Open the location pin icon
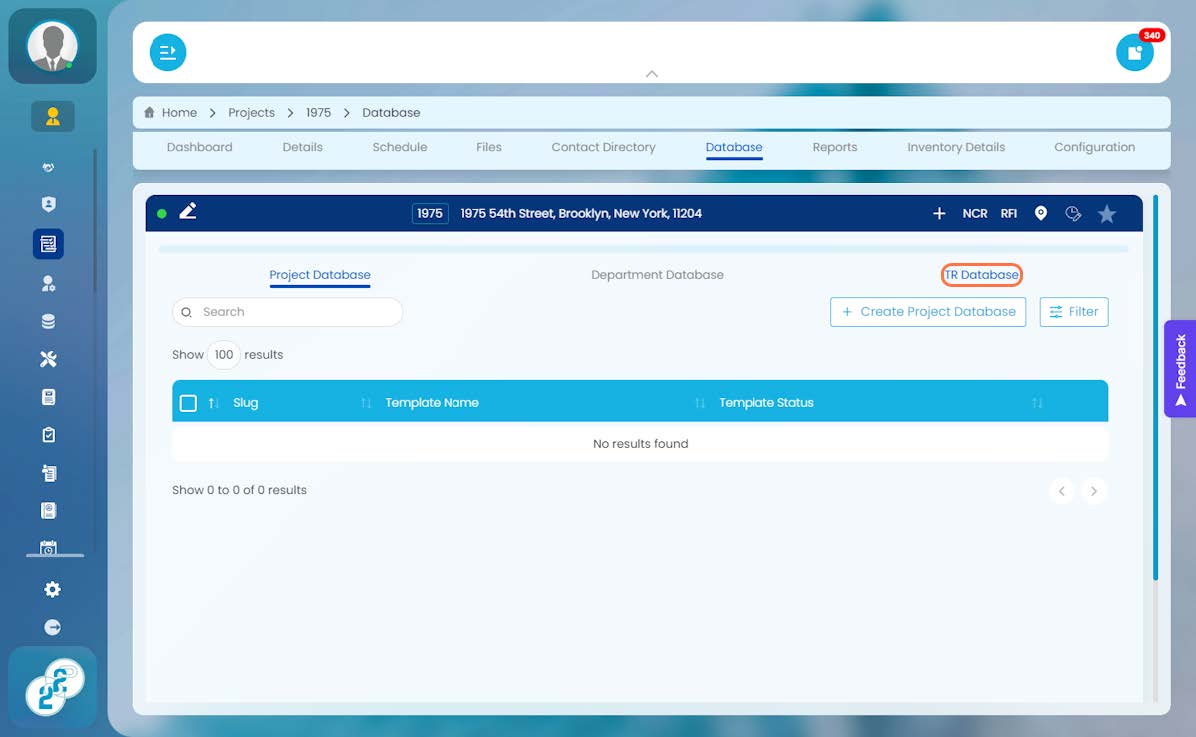1196x737 pixels. pyautogui.click(x=1040, y=213)
